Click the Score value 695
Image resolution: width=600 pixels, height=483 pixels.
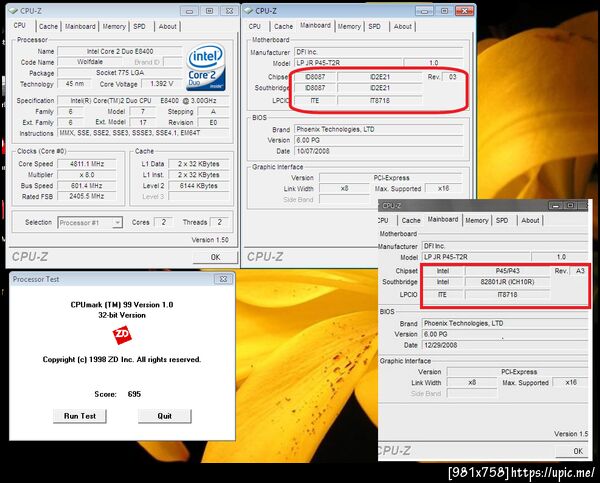coord(134,394)
